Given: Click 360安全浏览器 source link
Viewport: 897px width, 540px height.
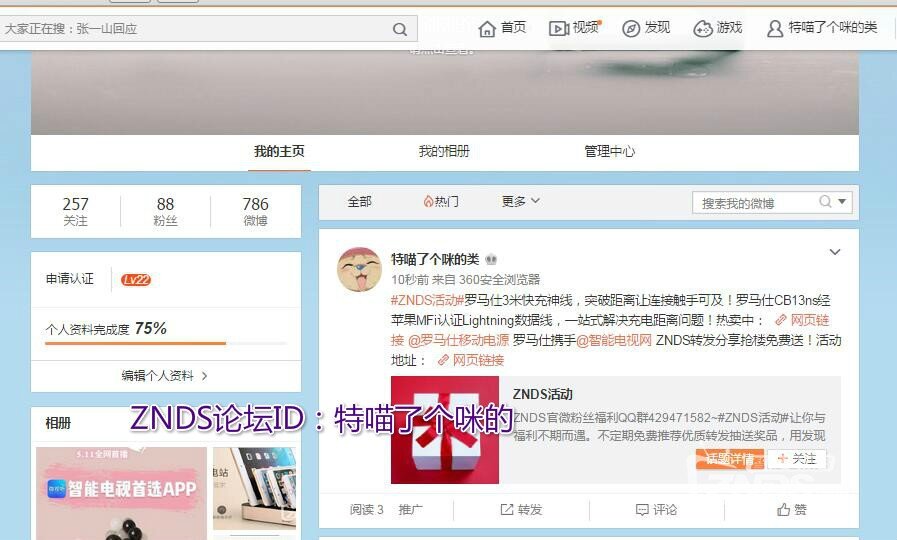Looking at the screenshot, I should click(499, 280).
